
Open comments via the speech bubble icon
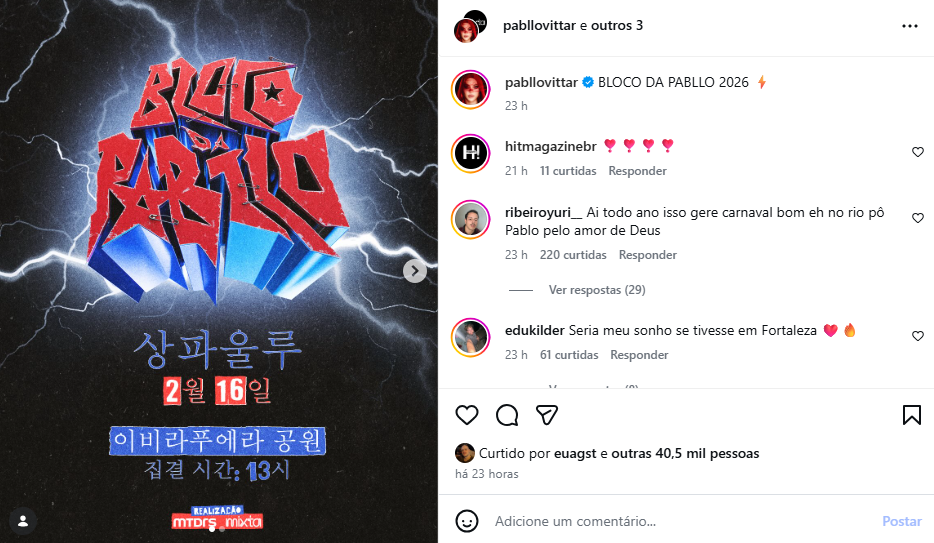(x=507, y=415)
